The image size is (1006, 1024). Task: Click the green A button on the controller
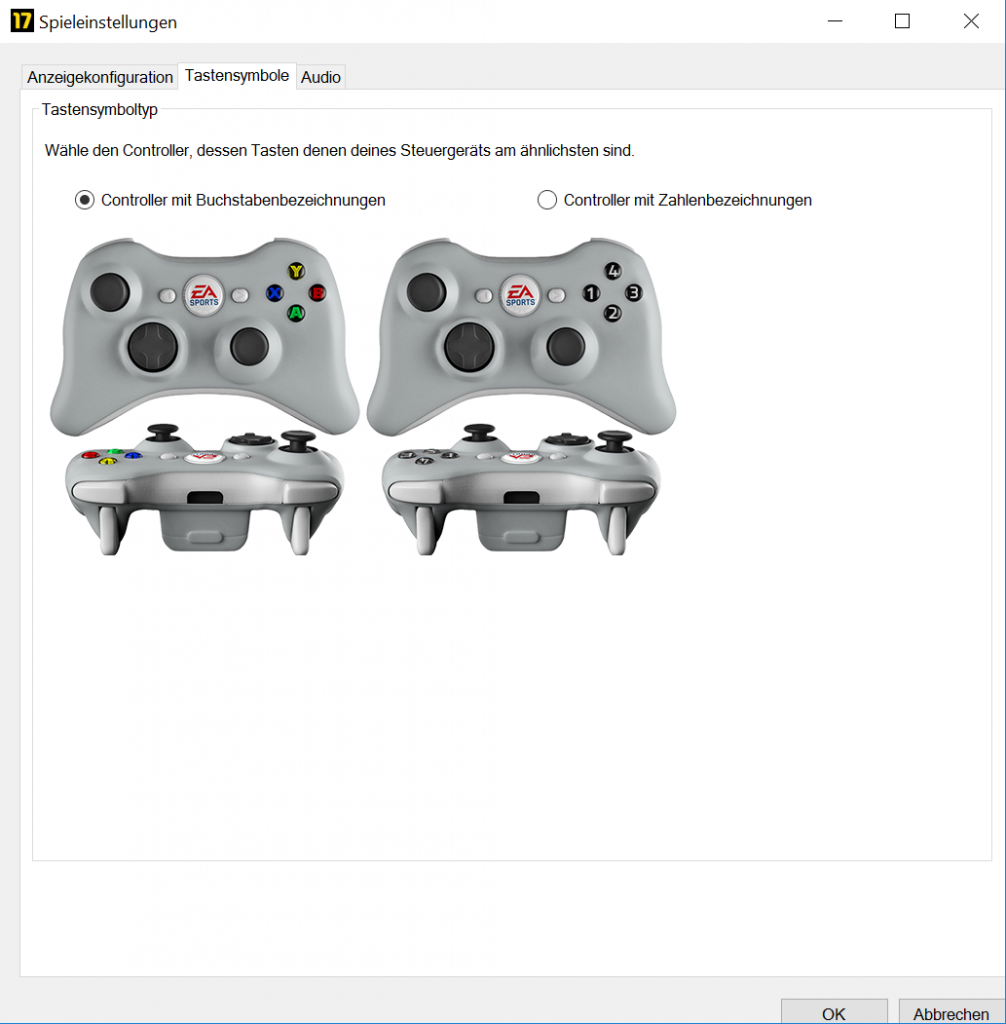coord(297,313)
